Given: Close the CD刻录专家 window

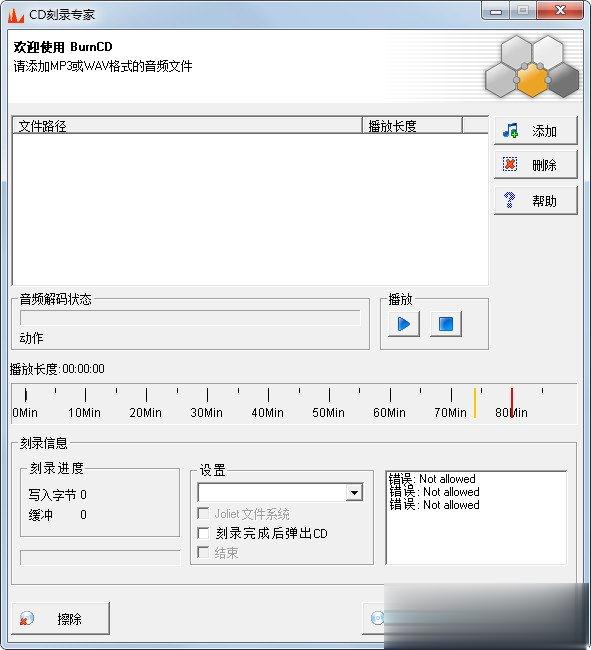Looking at the screenshot, I should coord(560,11).
